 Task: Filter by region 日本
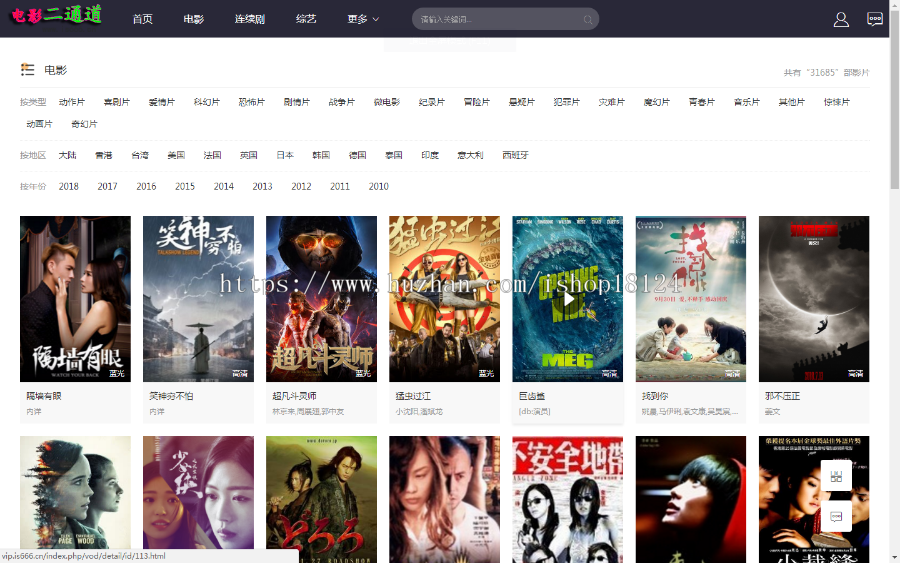point(285,156)
